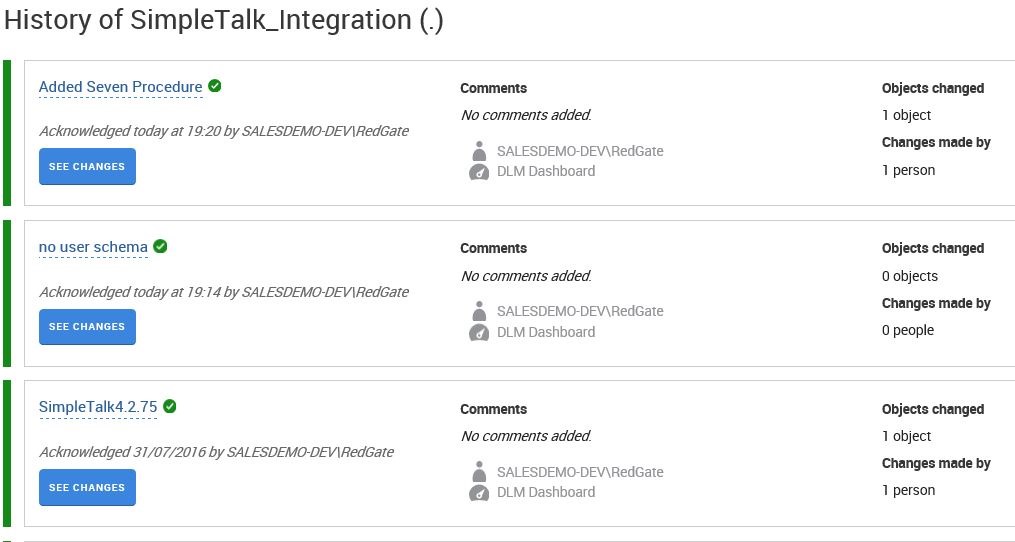Click person icon in SimpleTalk4.2.75 entry
This screenshot has width=1015, height=542.
pyautogui.click(x=479, y=471)
